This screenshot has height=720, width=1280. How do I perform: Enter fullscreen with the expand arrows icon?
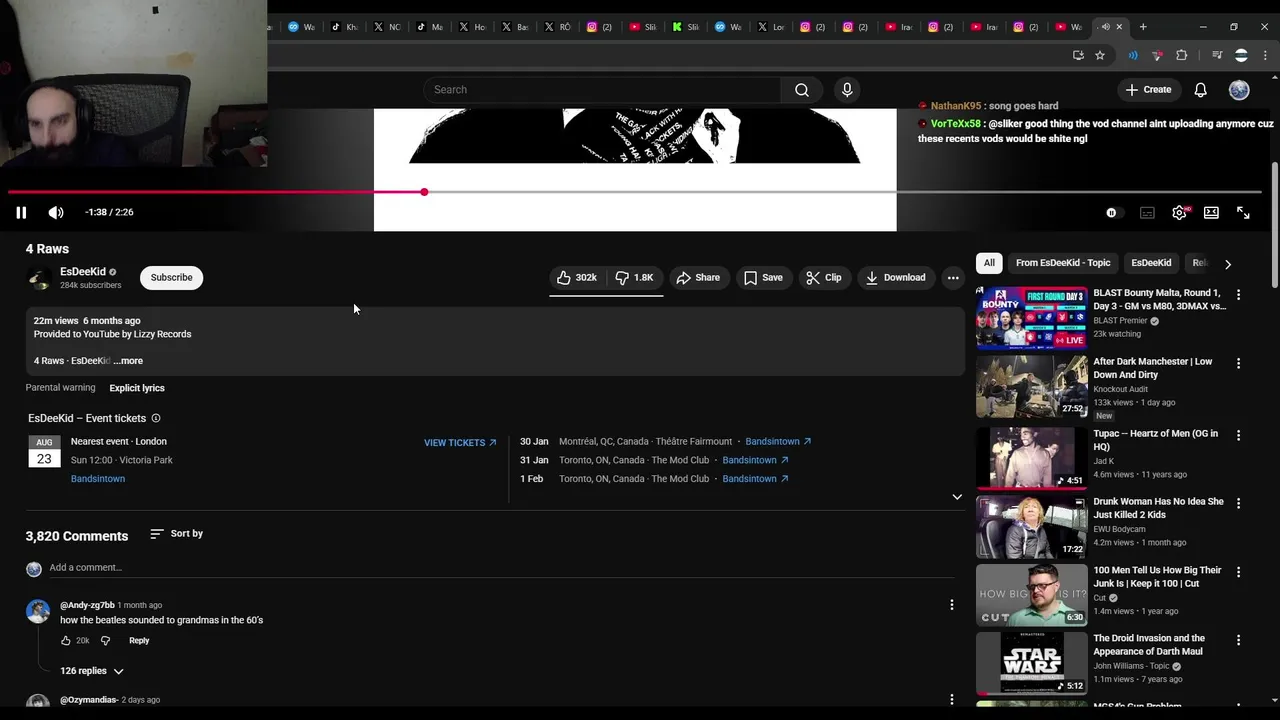1243,212
